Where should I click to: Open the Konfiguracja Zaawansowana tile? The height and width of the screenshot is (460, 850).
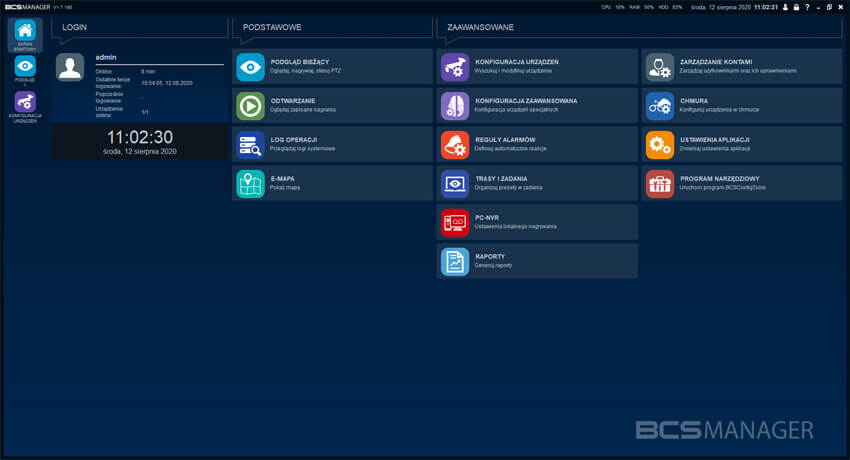click(537, 106)
